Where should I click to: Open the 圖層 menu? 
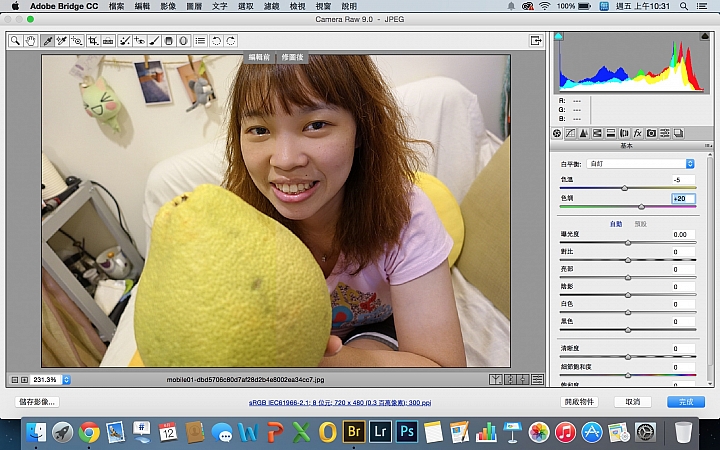[194, 6]
